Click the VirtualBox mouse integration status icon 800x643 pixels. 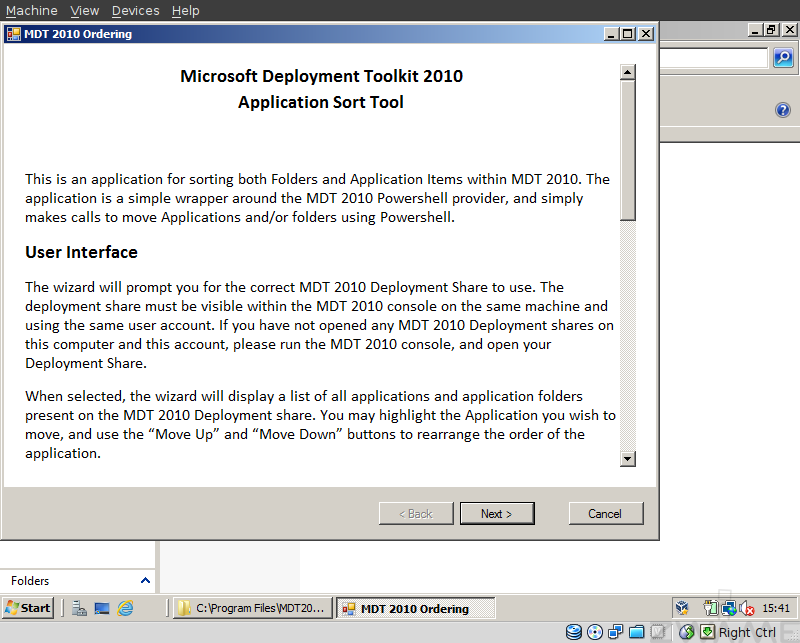point(687,632)
